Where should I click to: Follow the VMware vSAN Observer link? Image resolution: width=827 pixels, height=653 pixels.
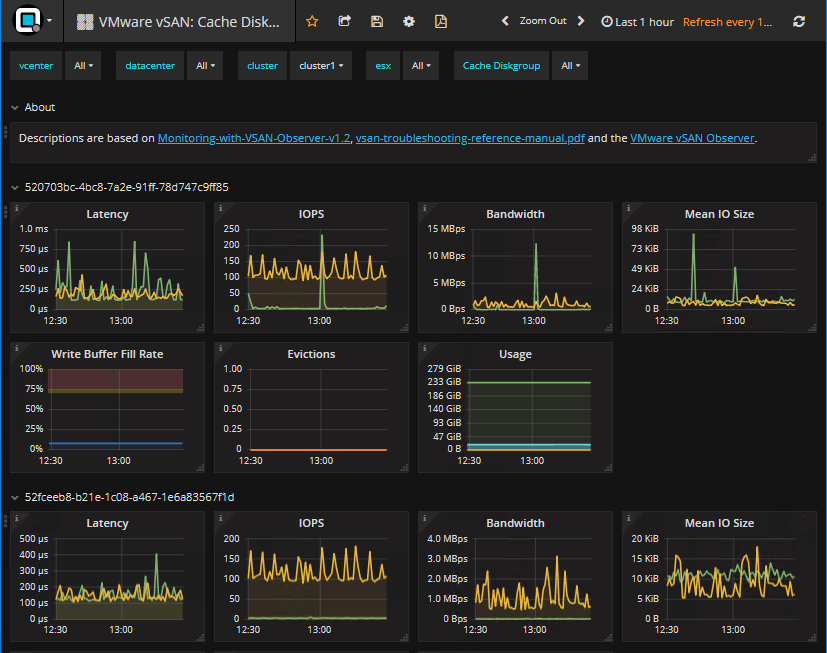pyautogui.click(x=692, y=138)
